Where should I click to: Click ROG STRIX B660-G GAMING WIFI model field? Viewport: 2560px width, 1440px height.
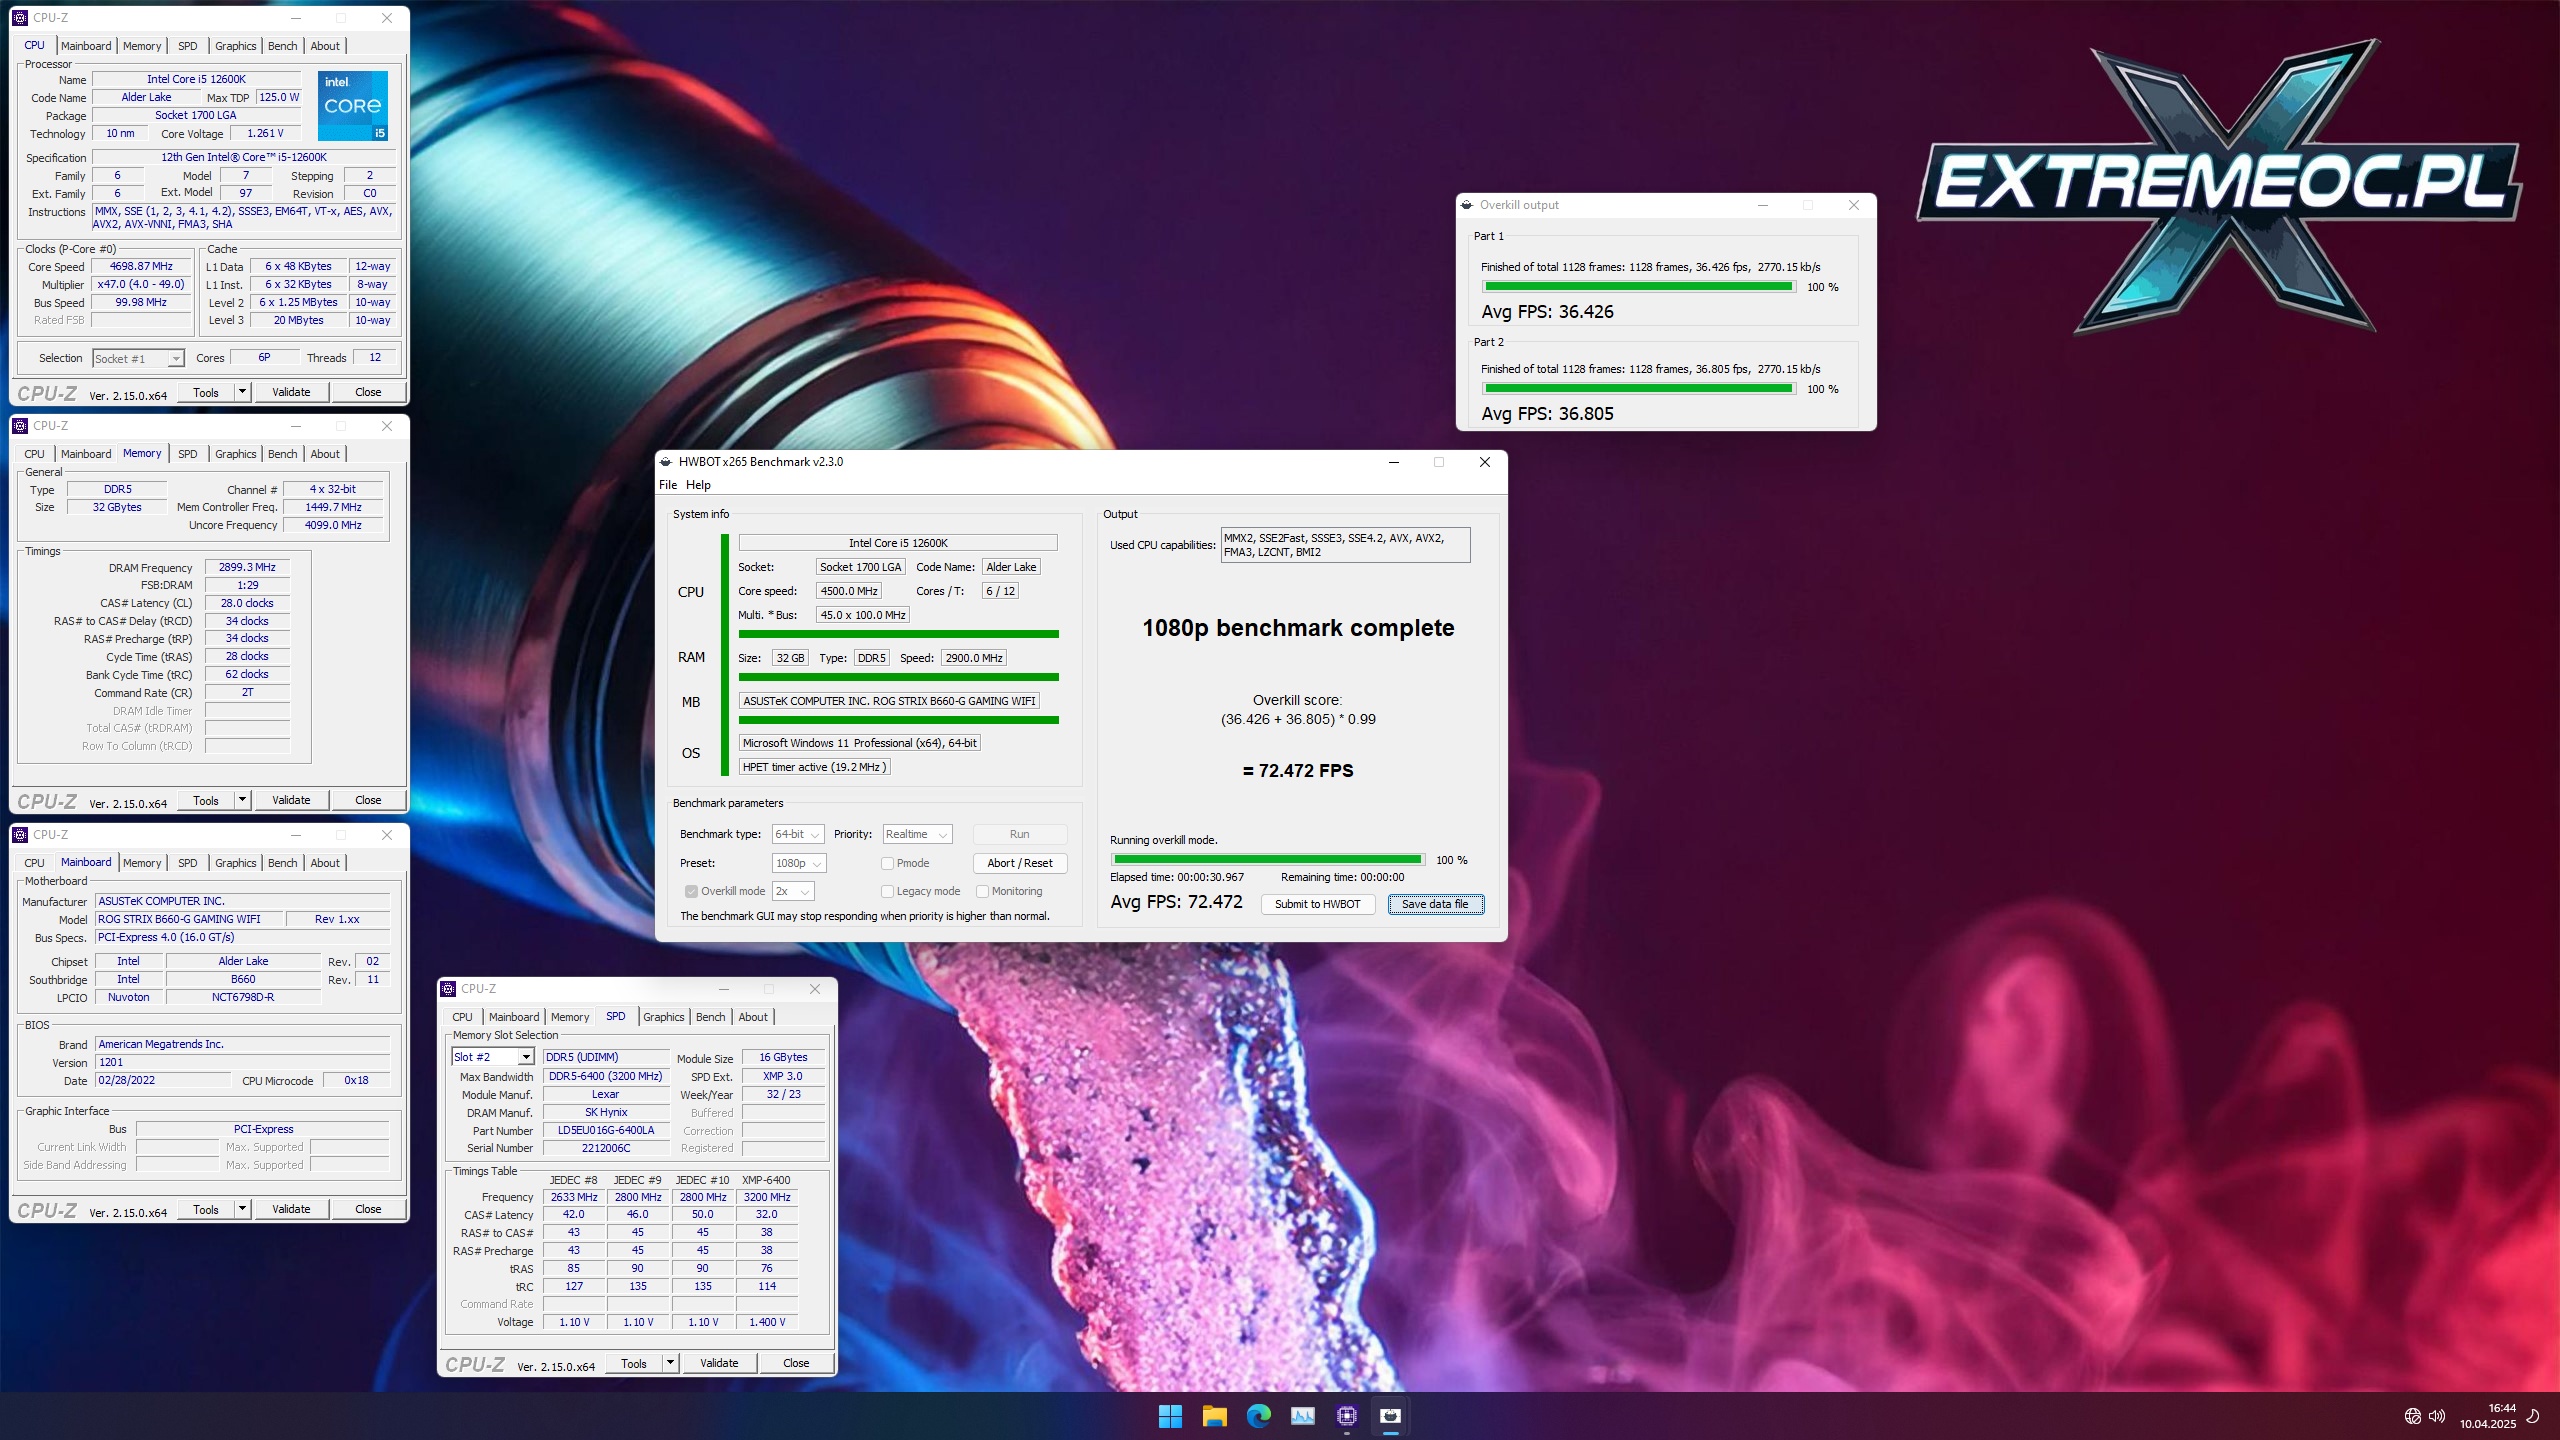click(x=189, y=919)
